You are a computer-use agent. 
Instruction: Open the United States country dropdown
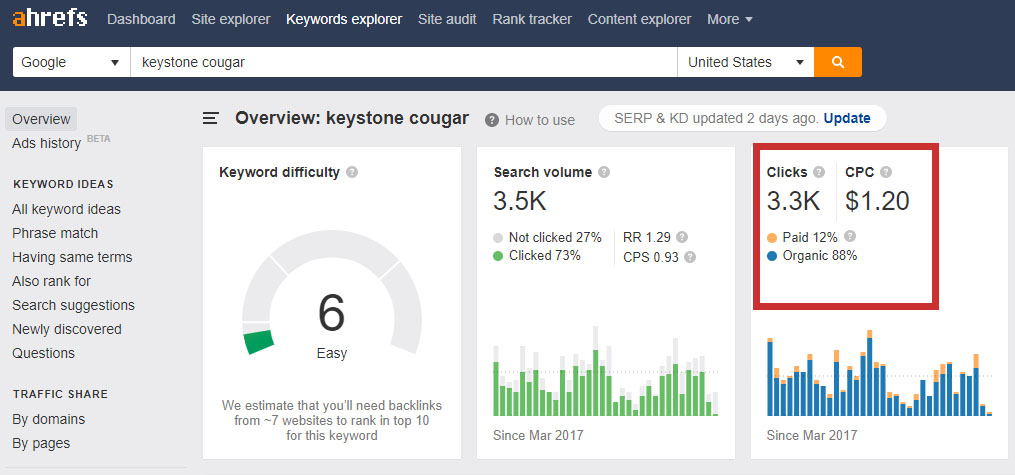[x=746, y=62]
